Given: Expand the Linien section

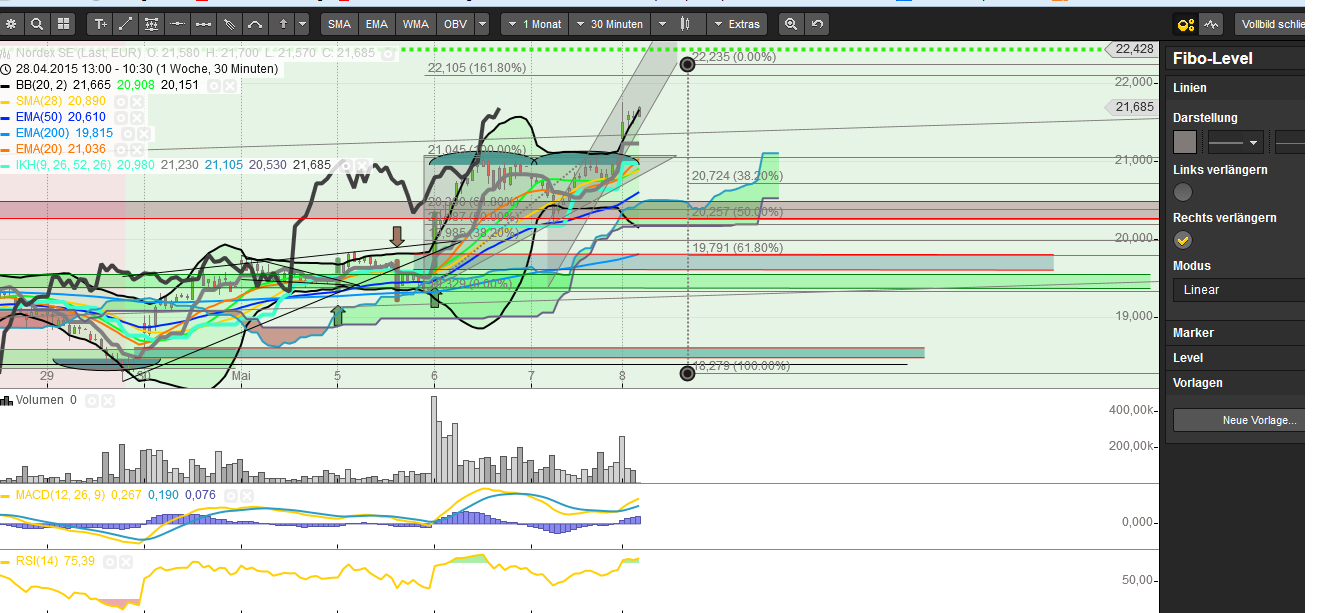Looking at the screenshot, I should 1235,88.
